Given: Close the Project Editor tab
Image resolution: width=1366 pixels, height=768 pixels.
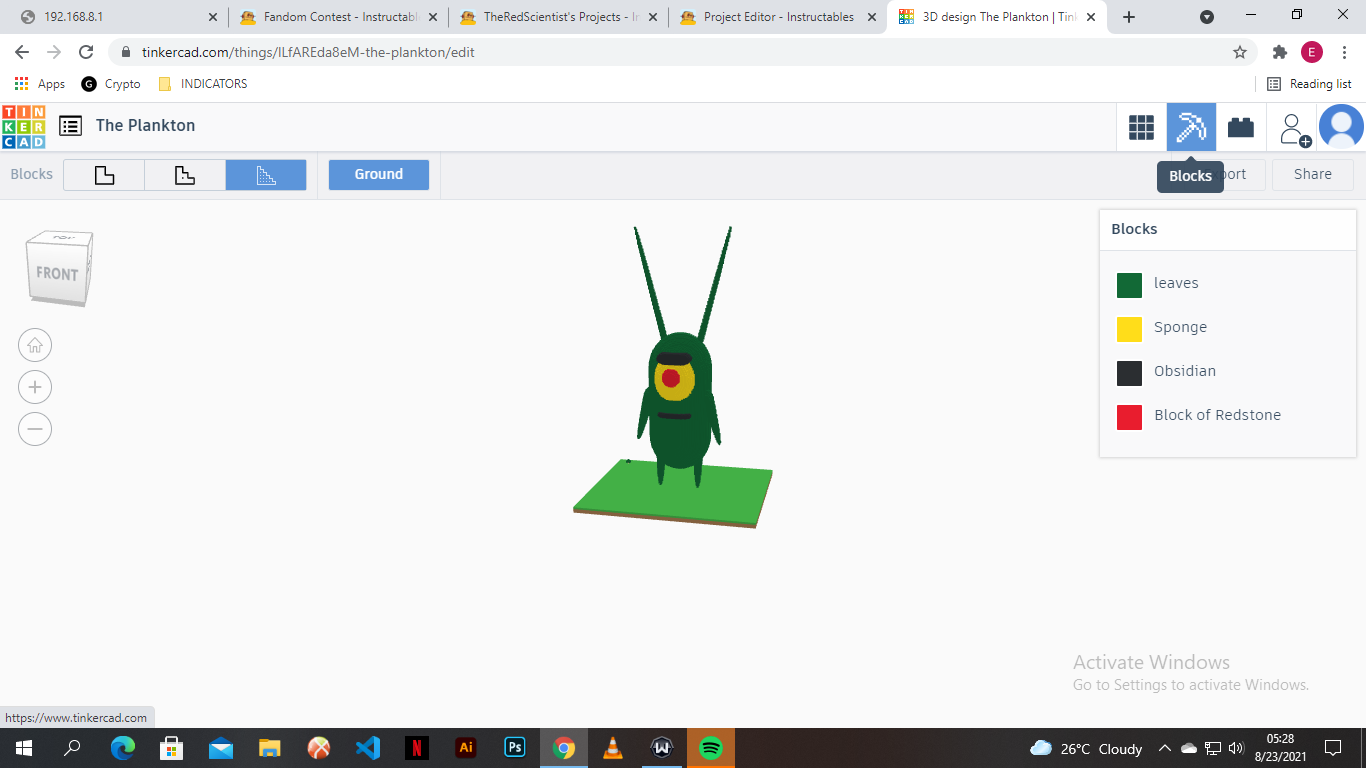Looking at the screenshot, I should [x=871, y=17].
